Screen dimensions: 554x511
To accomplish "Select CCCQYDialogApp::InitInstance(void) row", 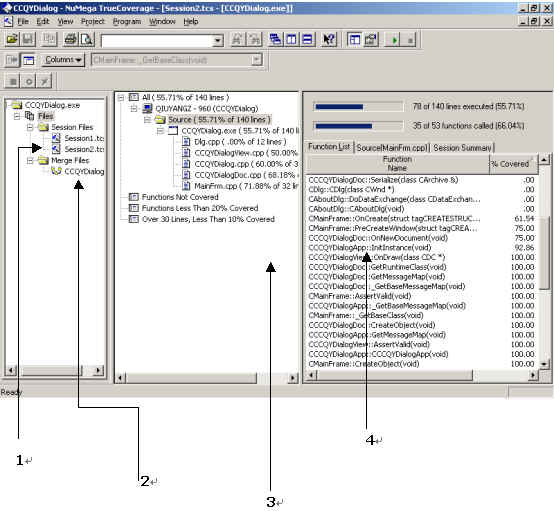I will coord(421,247).
